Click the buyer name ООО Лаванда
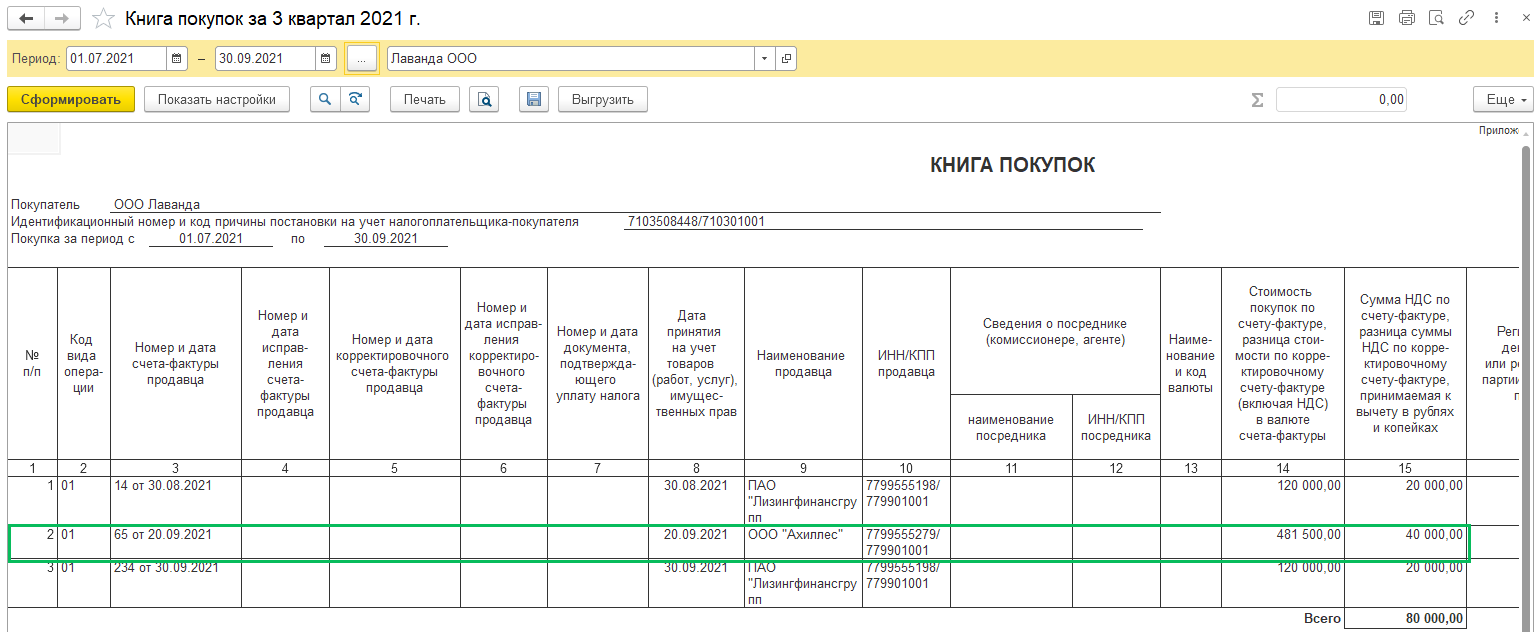 click(156, 205)
